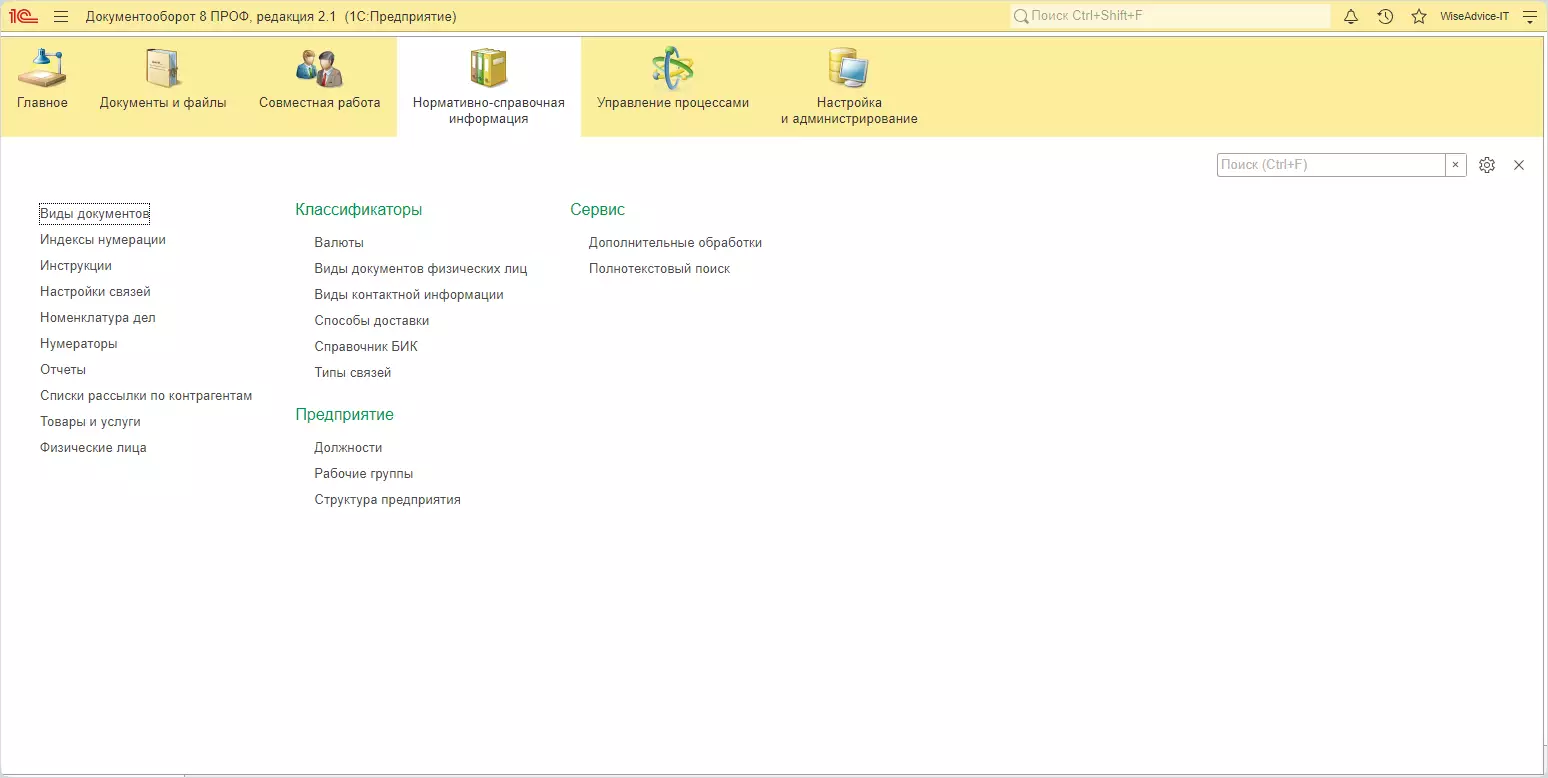This screenshot has width=1548, height=778.
Task: Open Должности link
Action: coord(348,448)
